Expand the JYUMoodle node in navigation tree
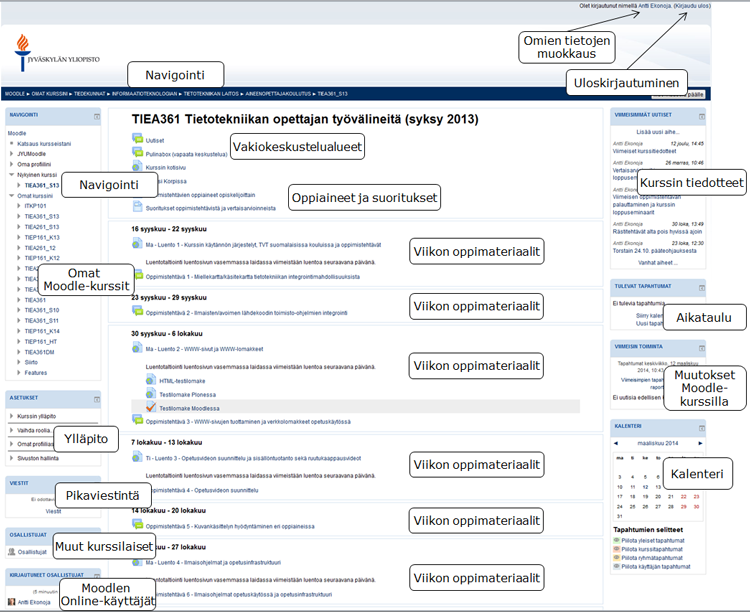This screenshot has height=612, width=750. point(11,154)
